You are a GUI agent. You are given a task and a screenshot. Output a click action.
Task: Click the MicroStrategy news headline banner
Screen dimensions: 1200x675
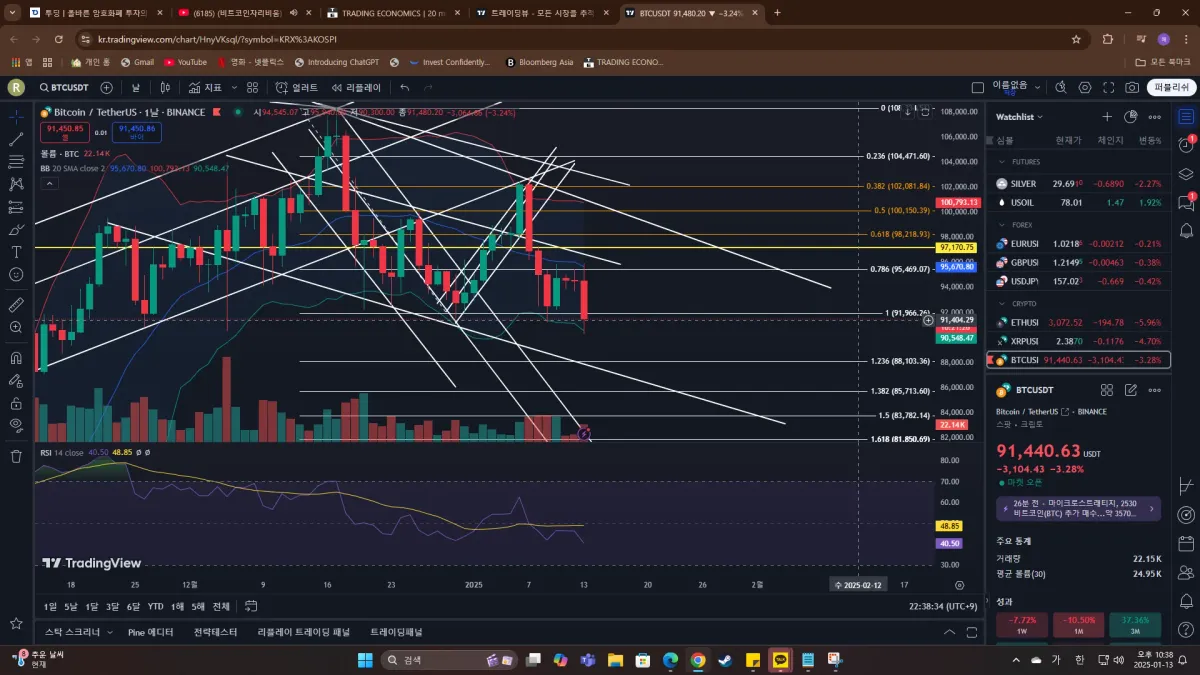[x=1078, y=508]
